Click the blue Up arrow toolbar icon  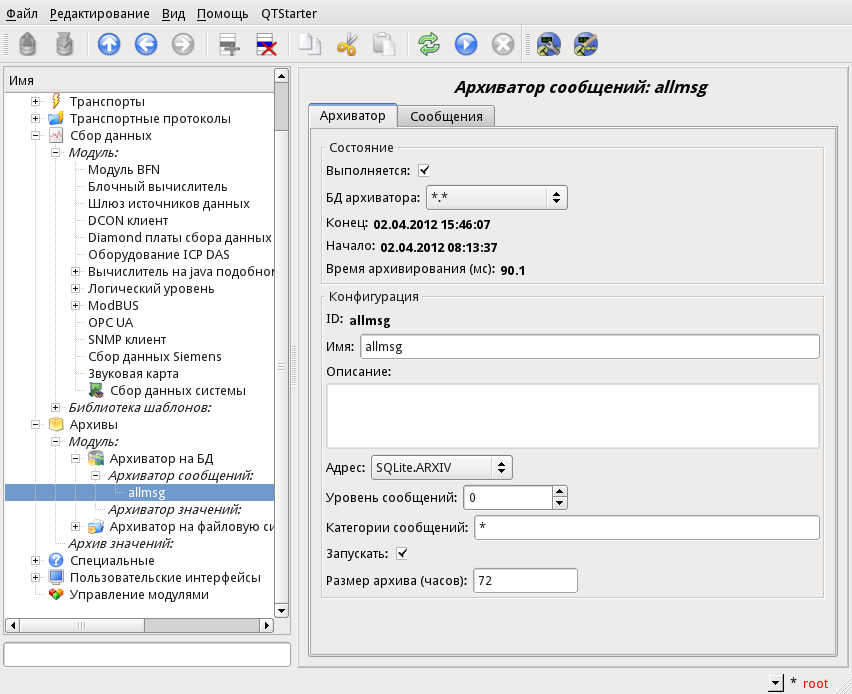[109, 45]
